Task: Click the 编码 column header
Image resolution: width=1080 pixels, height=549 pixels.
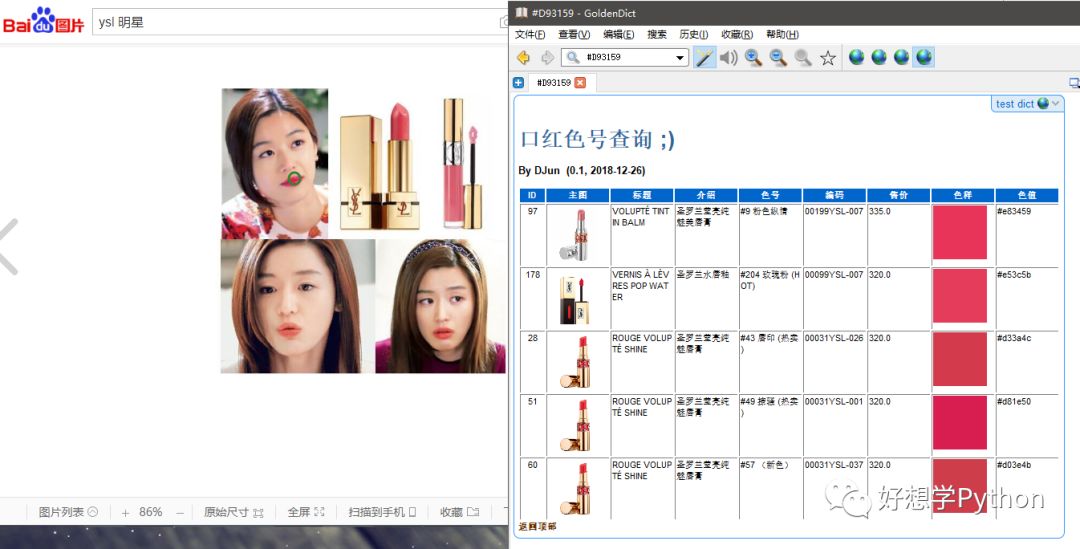Action: coord(834,196)
